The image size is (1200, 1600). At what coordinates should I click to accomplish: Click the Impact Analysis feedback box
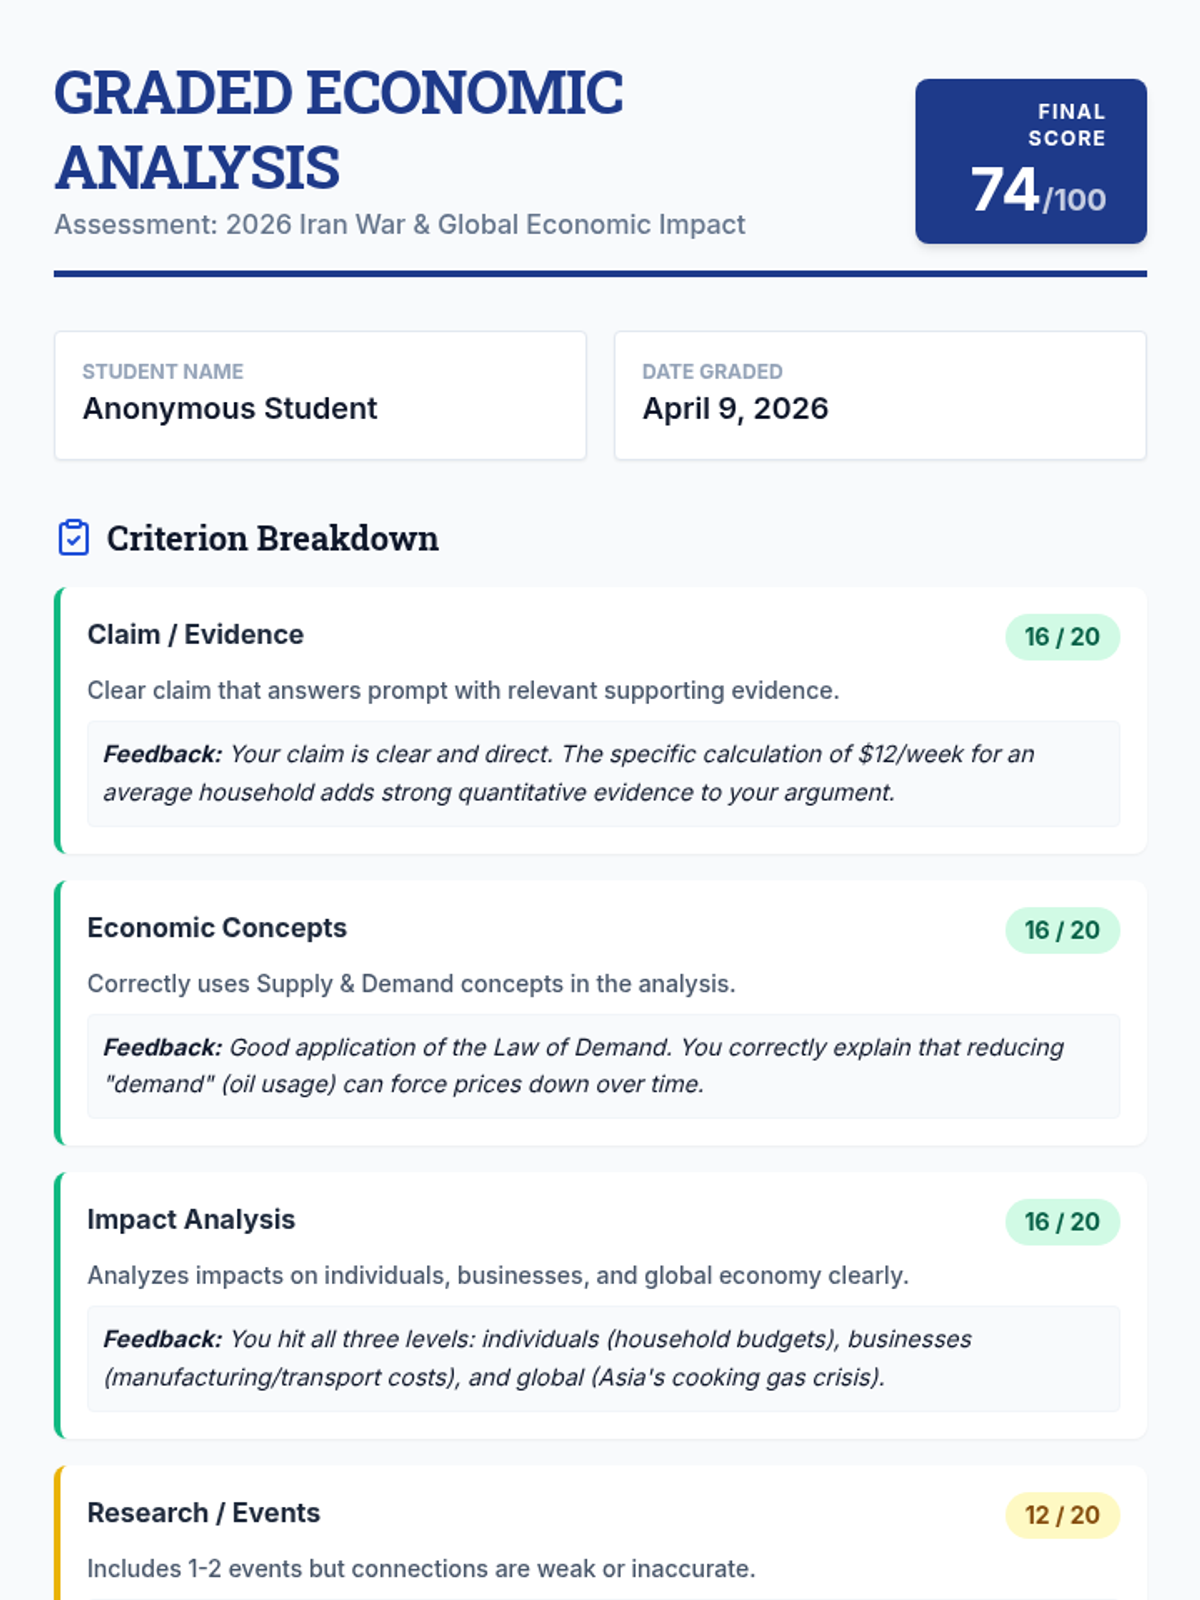603,1358
